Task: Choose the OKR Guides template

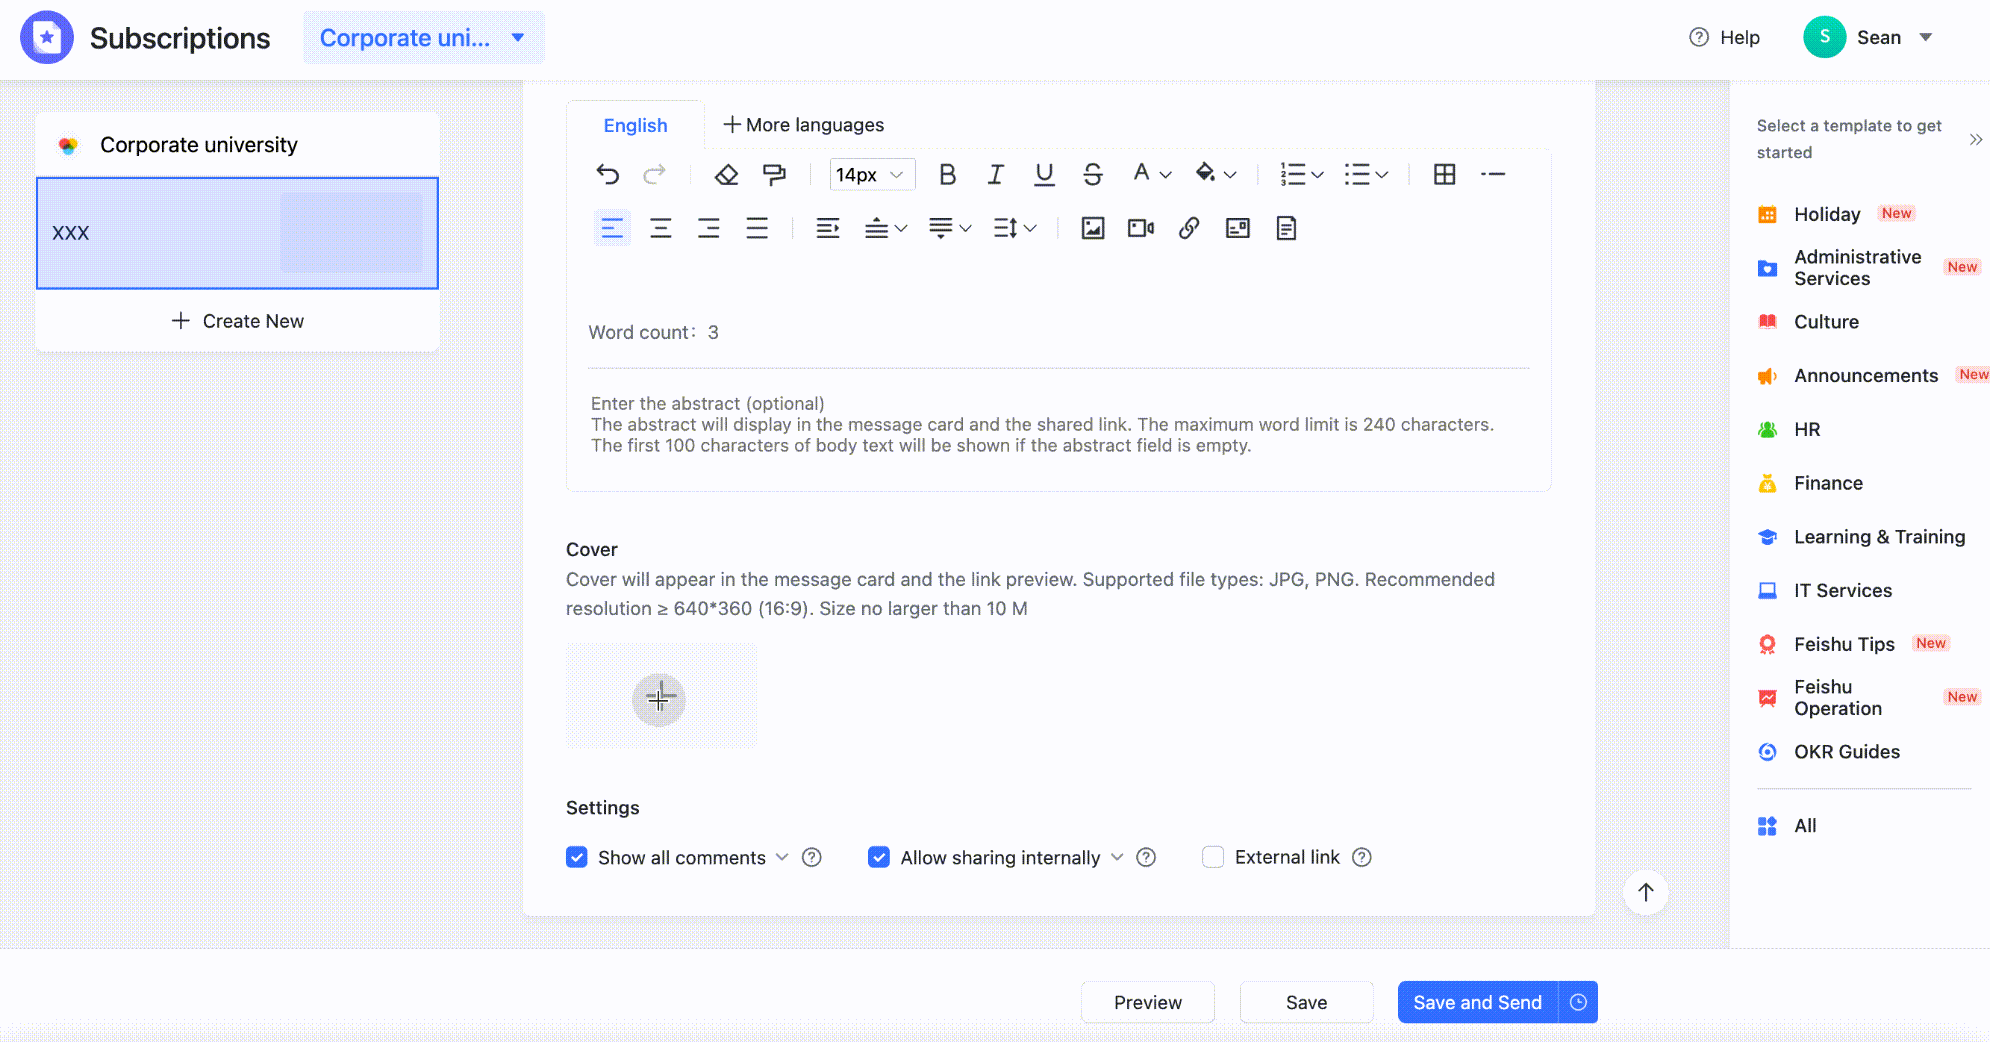Action: pyautogui.click(x=1829, y=752)
